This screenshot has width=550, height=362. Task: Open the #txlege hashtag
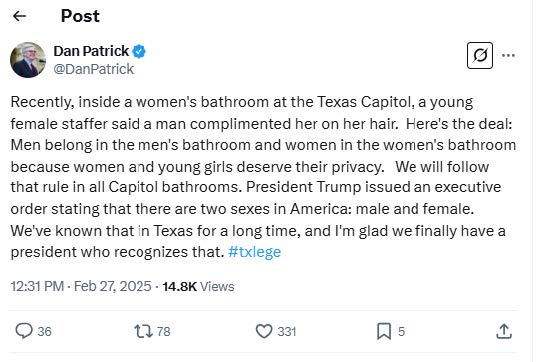[254, 252]
